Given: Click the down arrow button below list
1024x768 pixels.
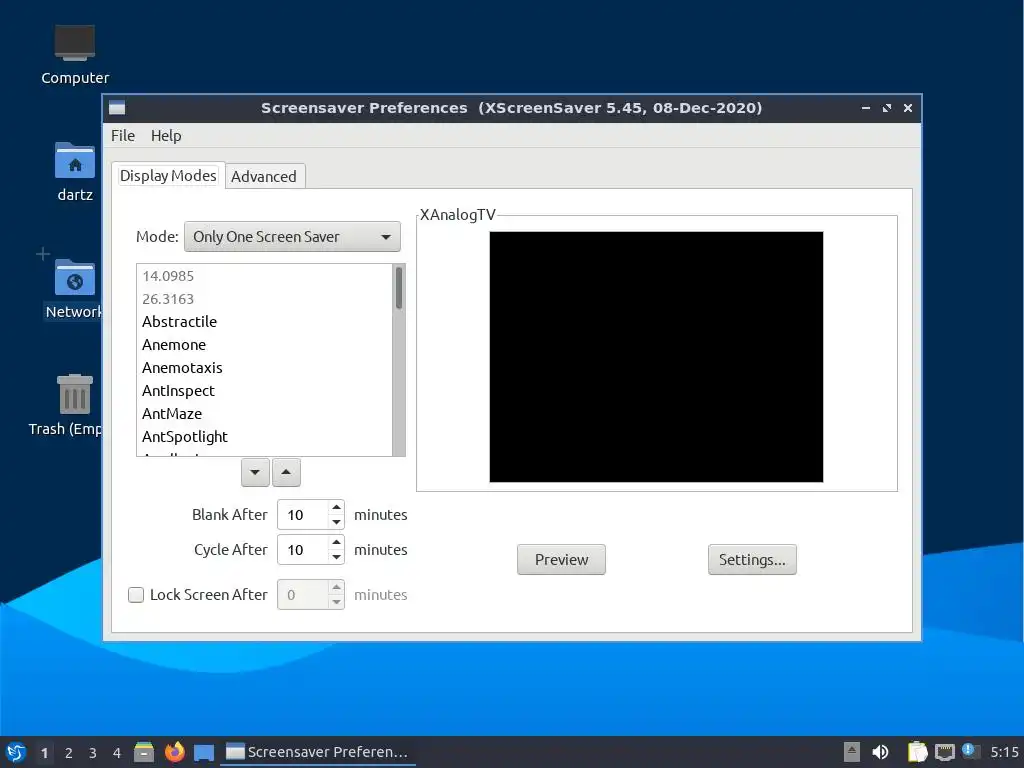Looking at the screenshot, I should coord(255,472).
